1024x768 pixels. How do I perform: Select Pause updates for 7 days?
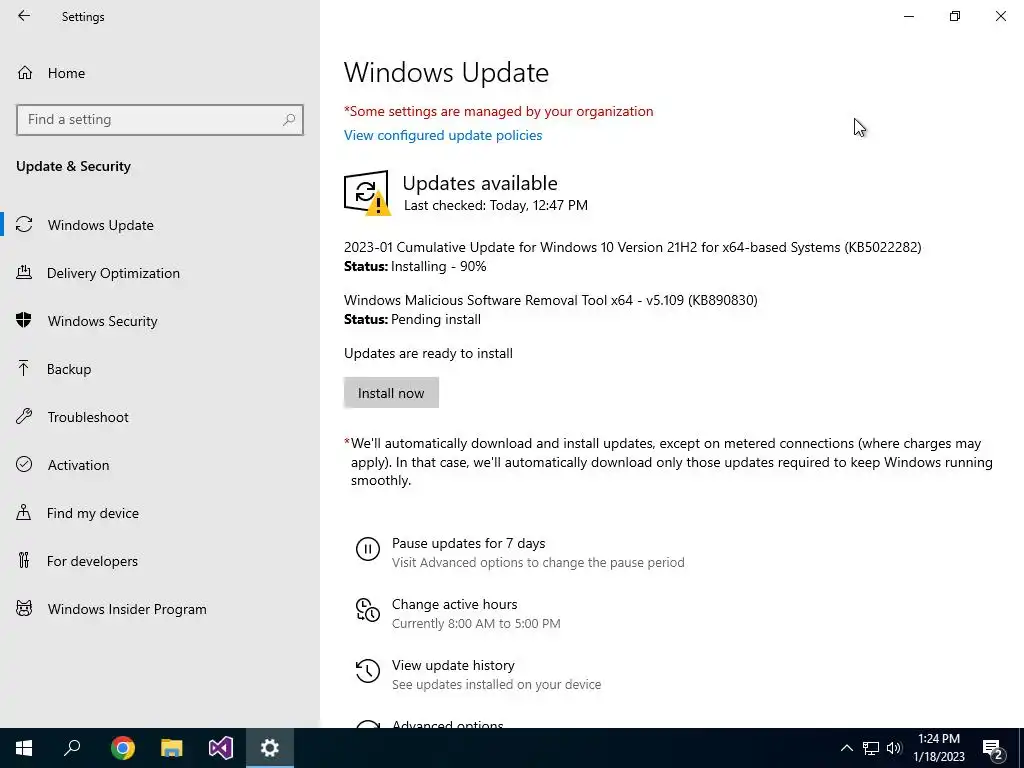click(x=468, y=543)
